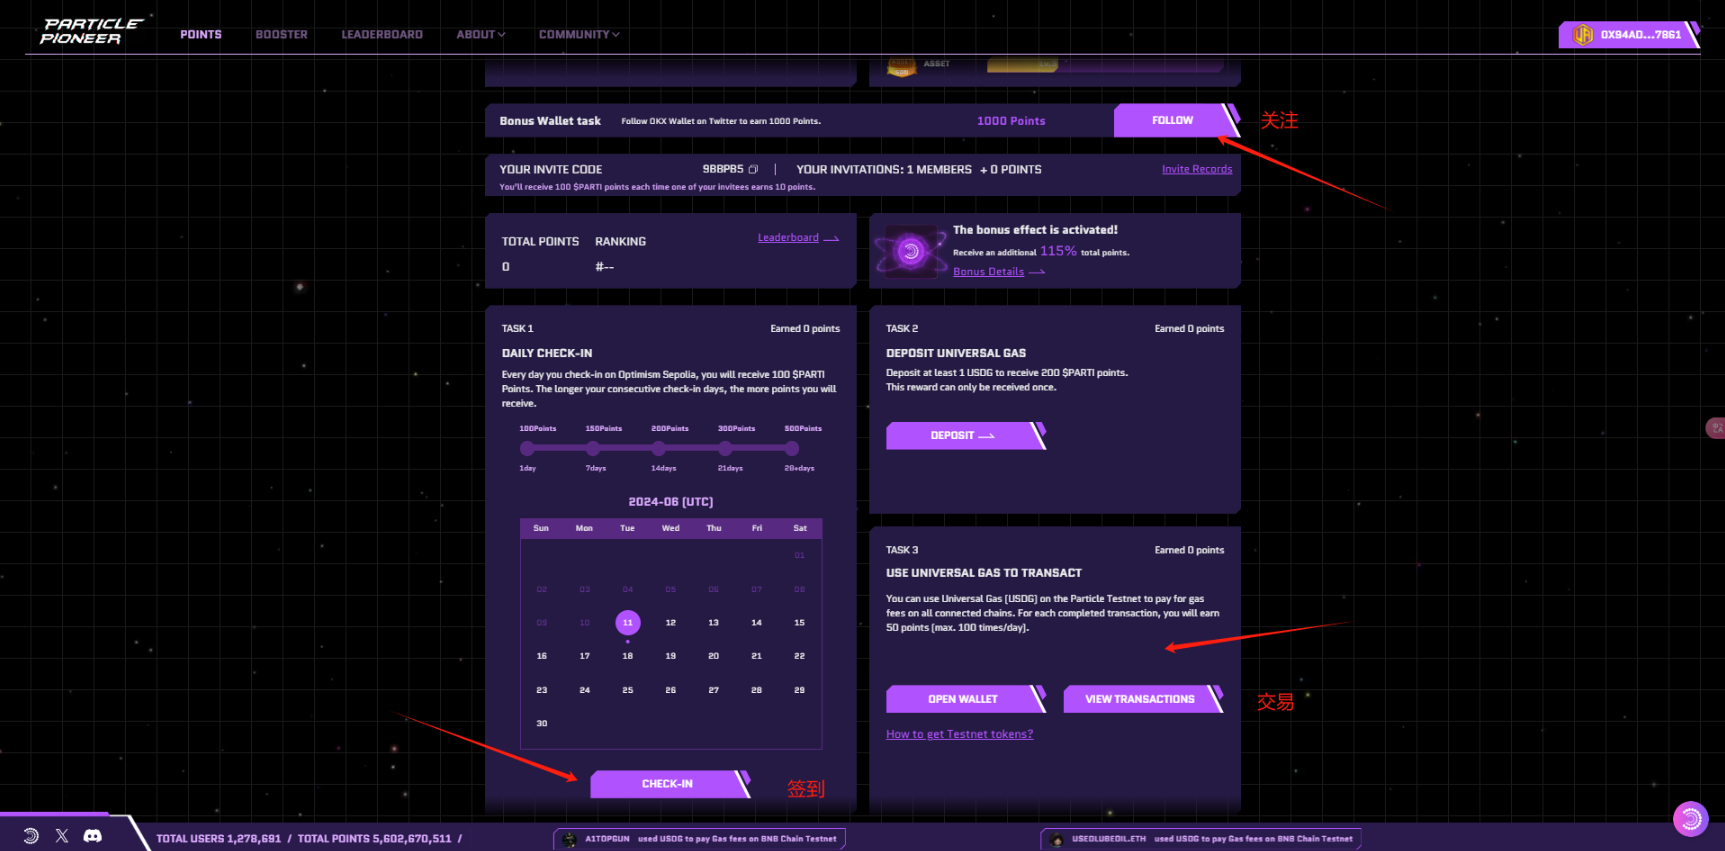Open the X (Twitter) icon in footer
Image resolution: width=1725 pixels, height=851 pixels.
pos(62,836)
